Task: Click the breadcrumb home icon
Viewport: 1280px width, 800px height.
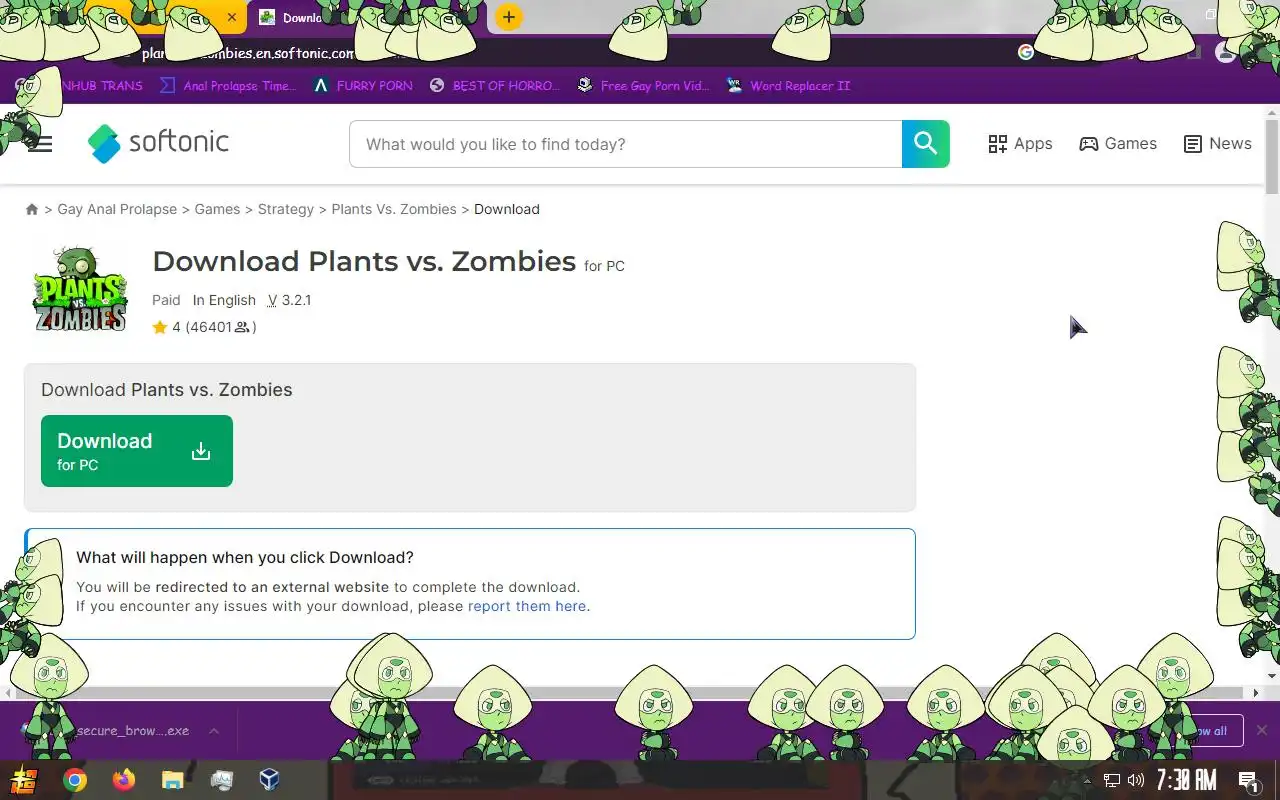Action: click(x=32, y=209)
